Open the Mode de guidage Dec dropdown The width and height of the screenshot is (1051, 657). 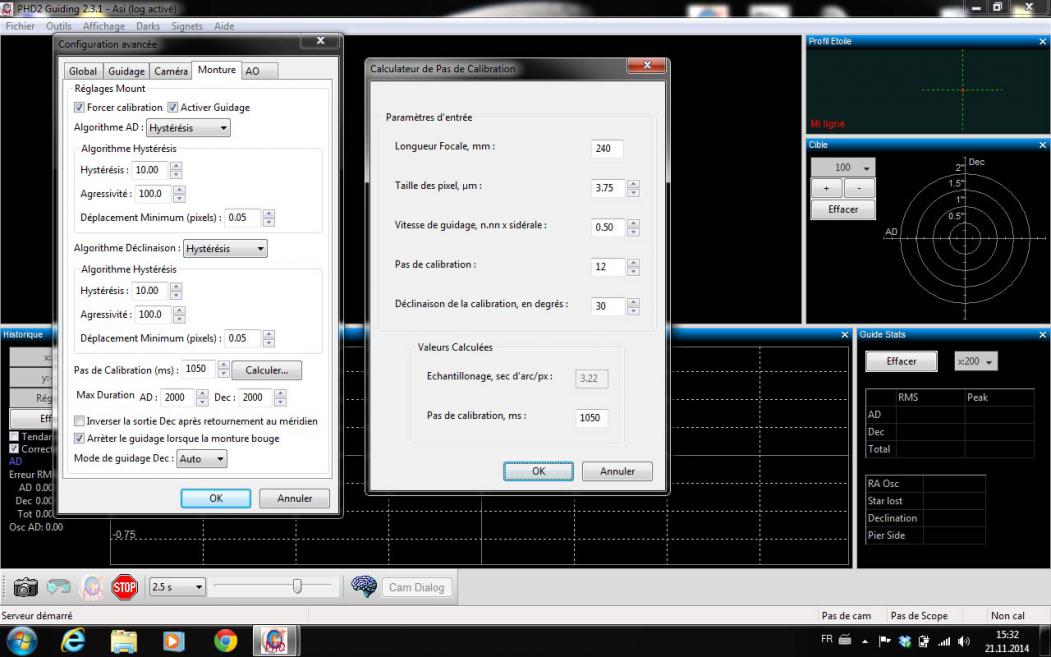coord(202,459)
